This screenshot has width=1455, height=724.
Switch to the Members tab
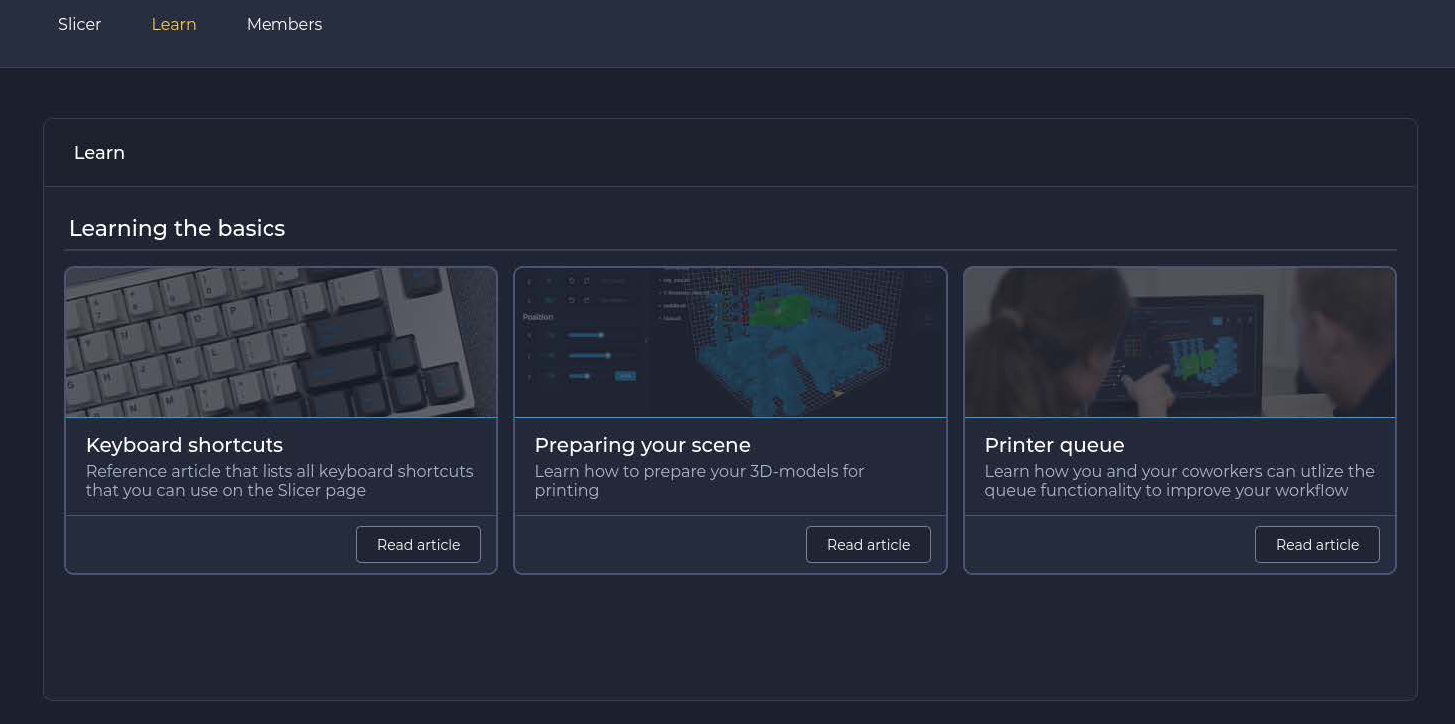click(x=284, y=24)
